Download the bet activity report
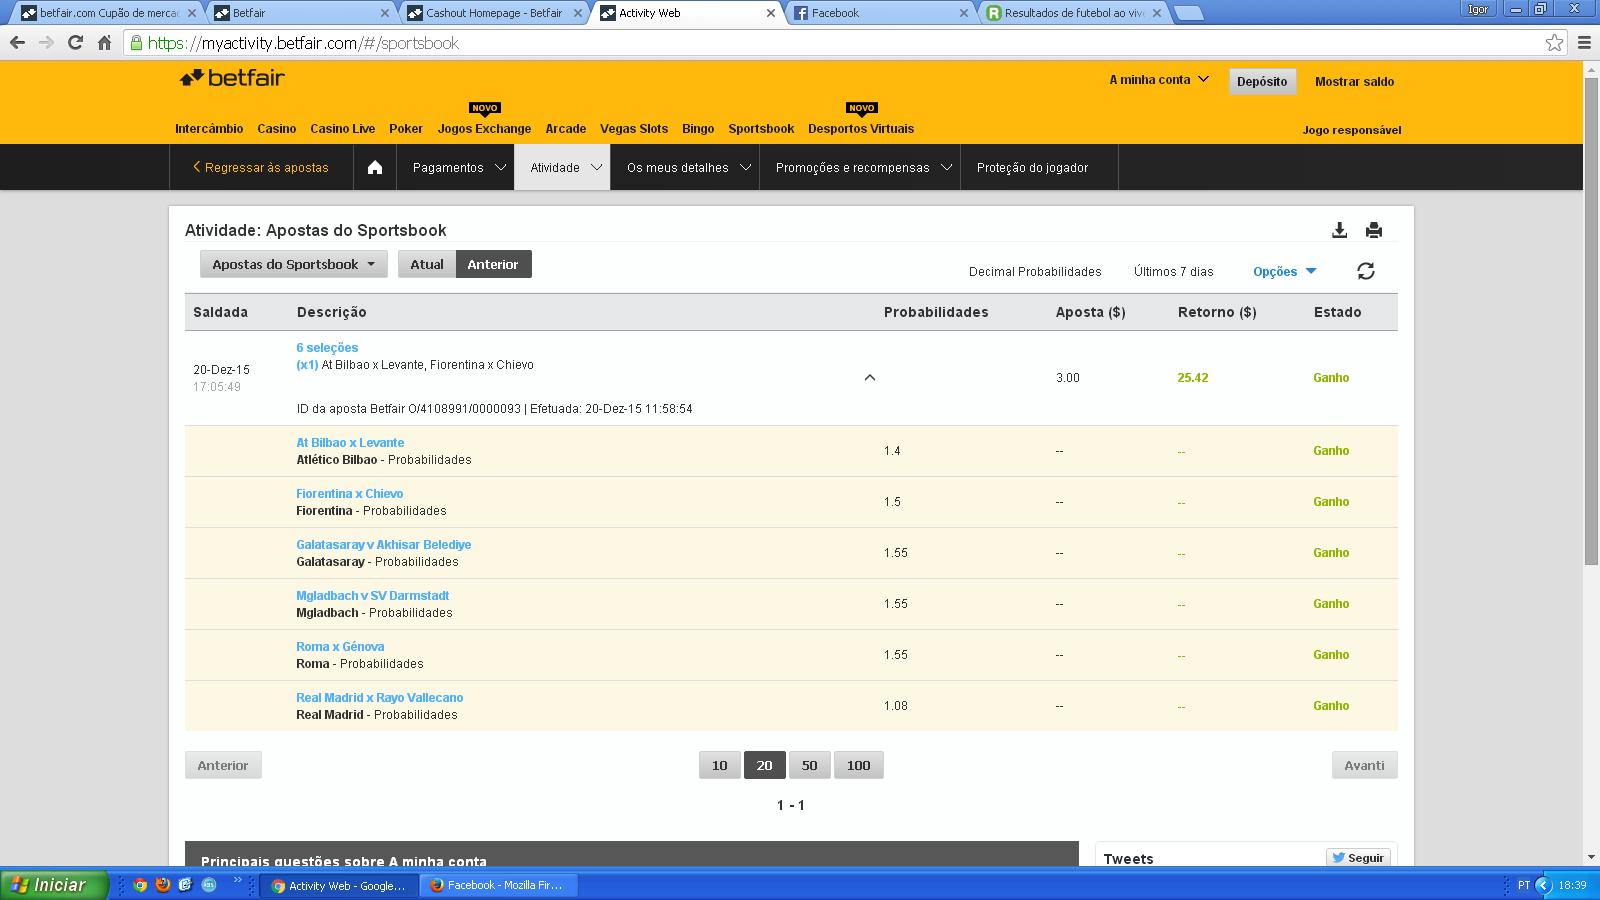1600x900 pixels. (x=1339, y=230)
